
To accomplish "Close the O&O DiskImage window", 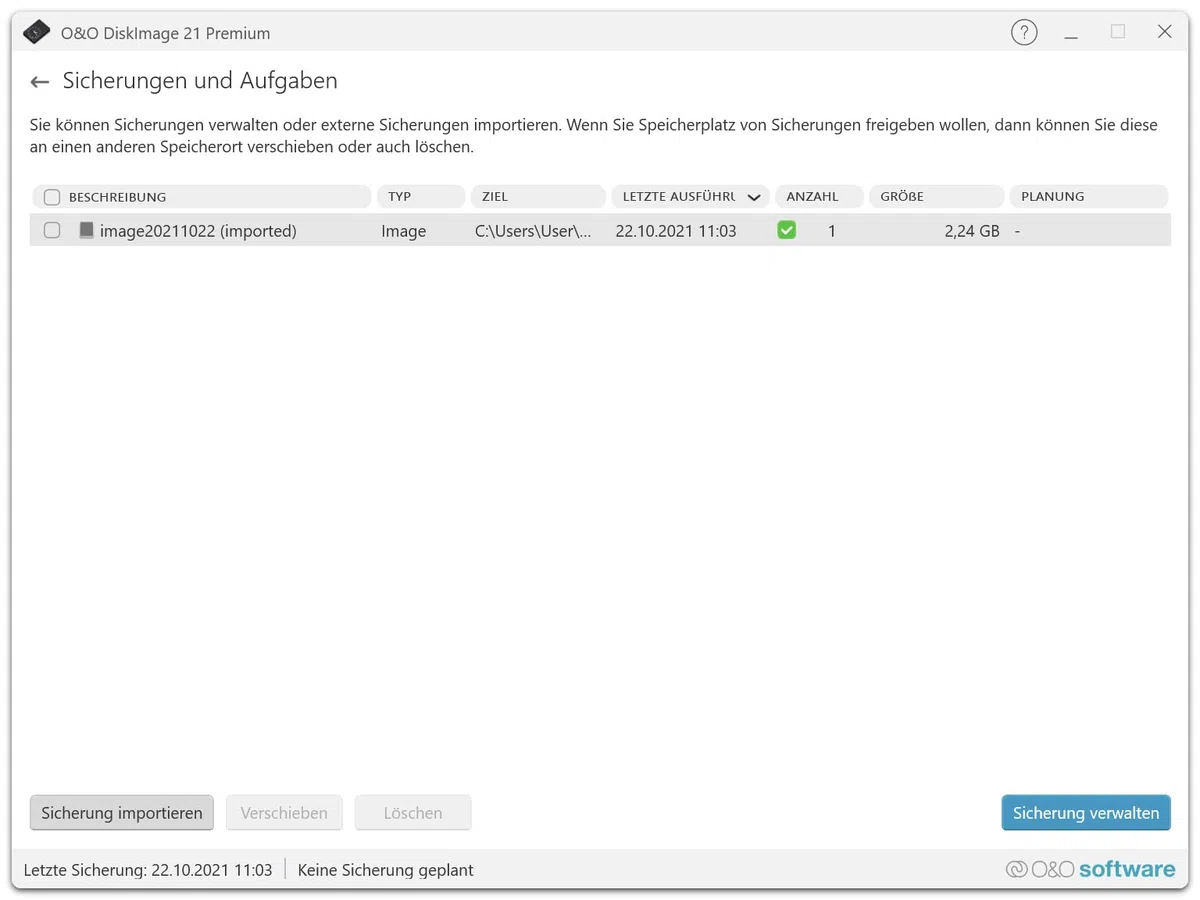I will [1165, 32].
